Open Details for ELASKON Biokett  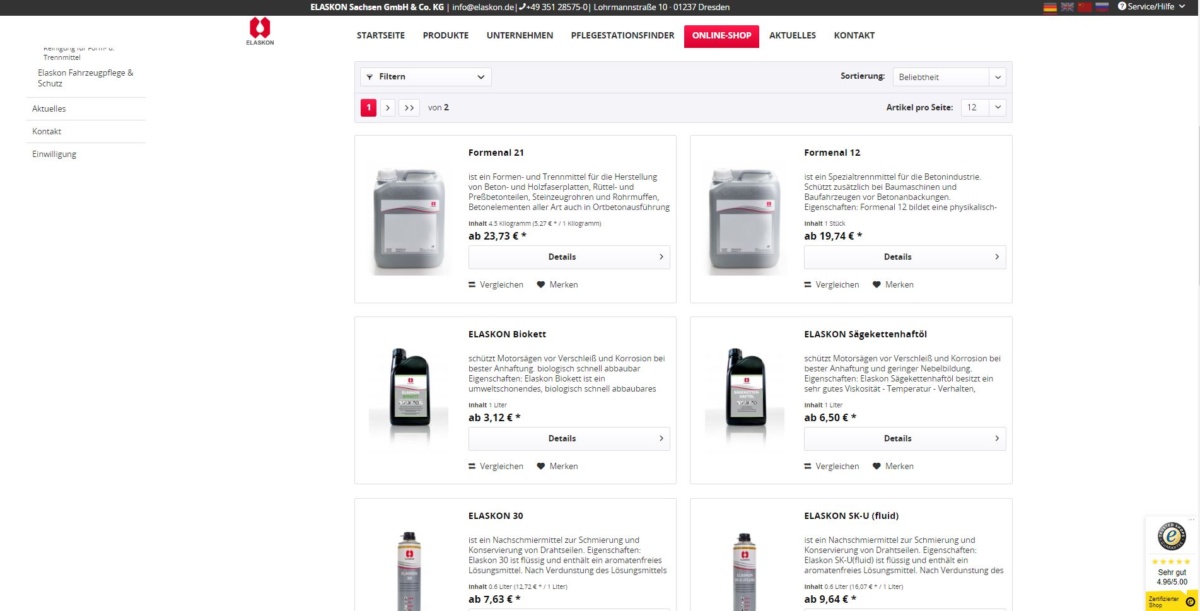point(569,438)
